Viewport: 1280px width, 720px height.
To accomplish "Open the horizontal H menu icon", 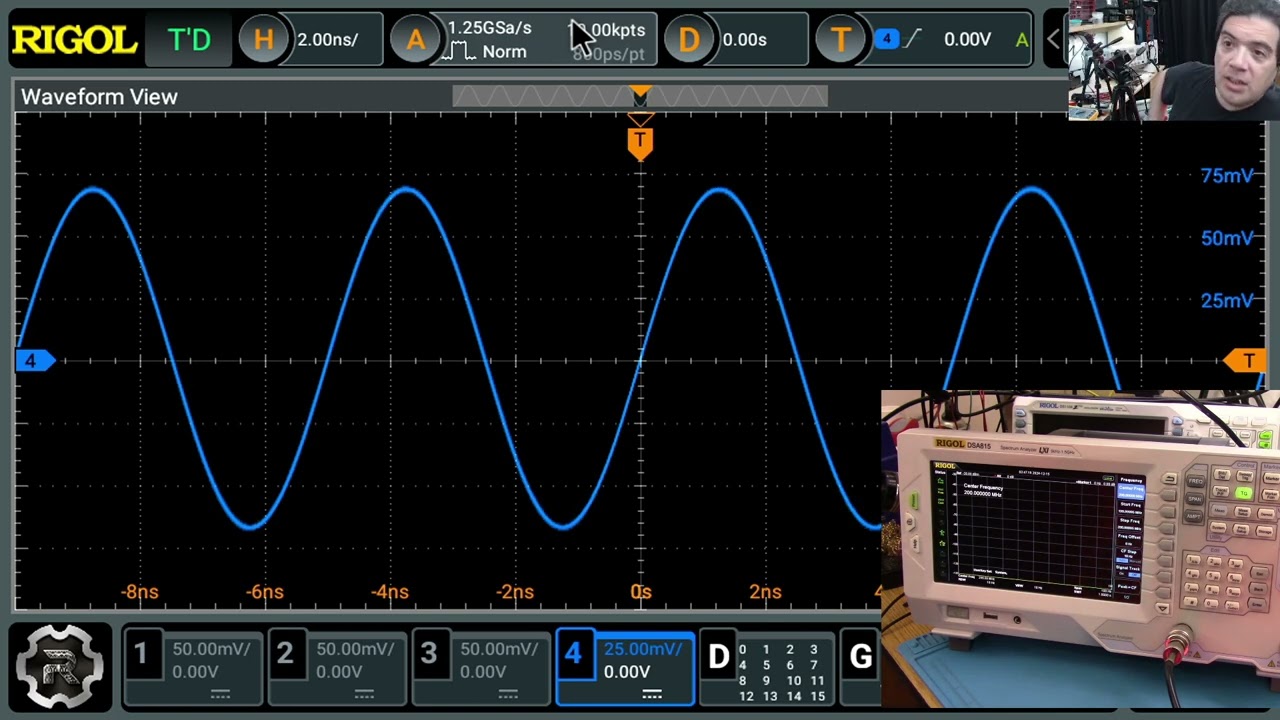I will click(x=263, y=40).
